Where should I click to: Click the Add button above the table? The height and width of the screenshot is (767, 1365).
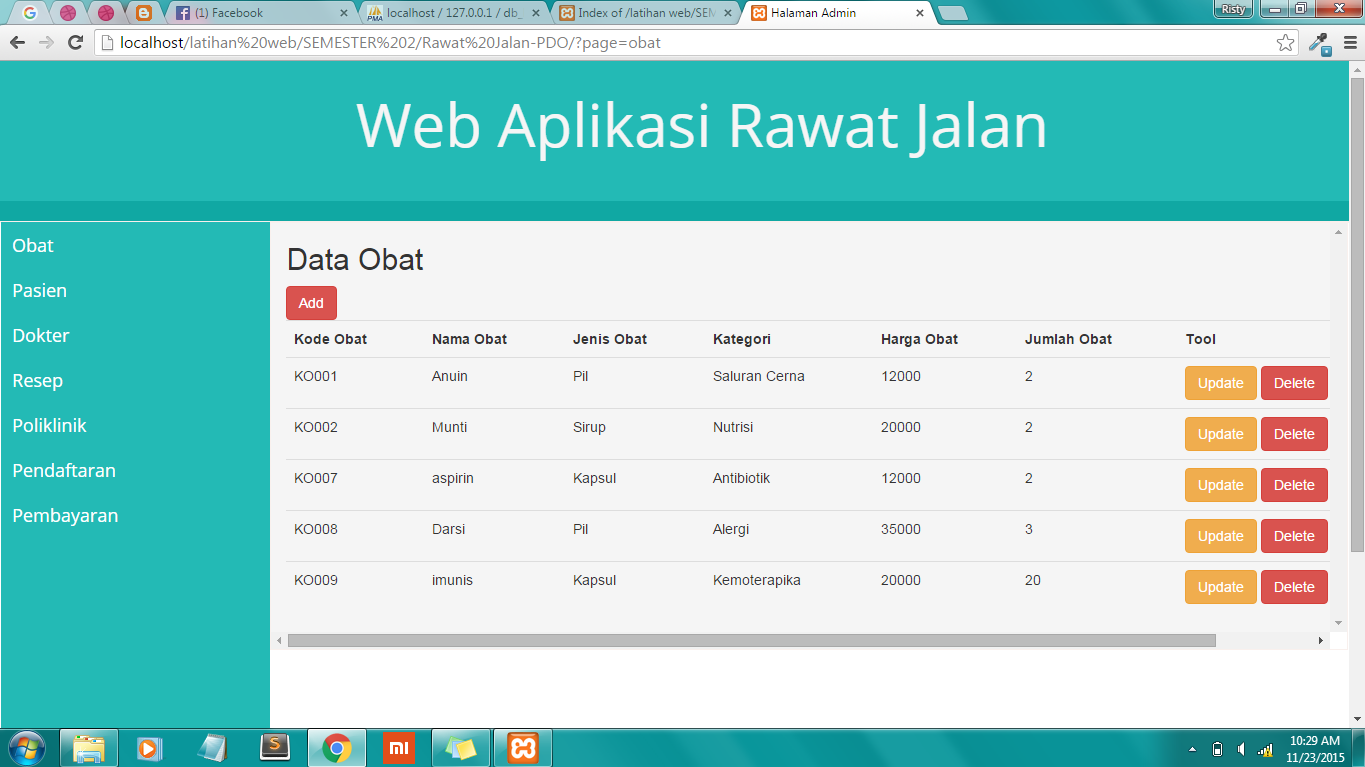coord(310,302)
